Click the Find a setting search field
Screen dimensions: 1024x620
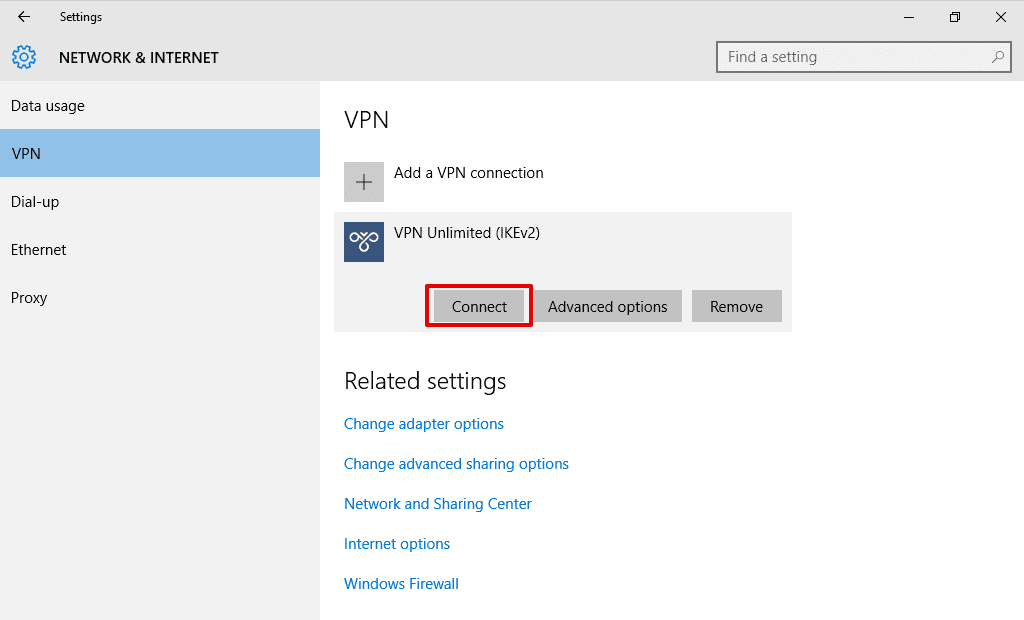click(855, 57)
